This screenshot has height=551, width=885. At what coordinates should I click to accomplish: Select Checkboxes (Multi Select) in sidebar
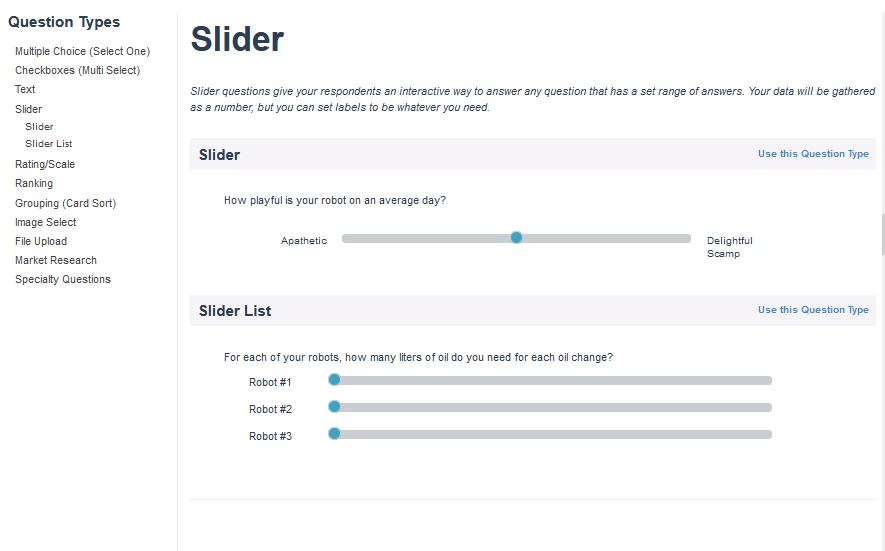pos(77,70)
